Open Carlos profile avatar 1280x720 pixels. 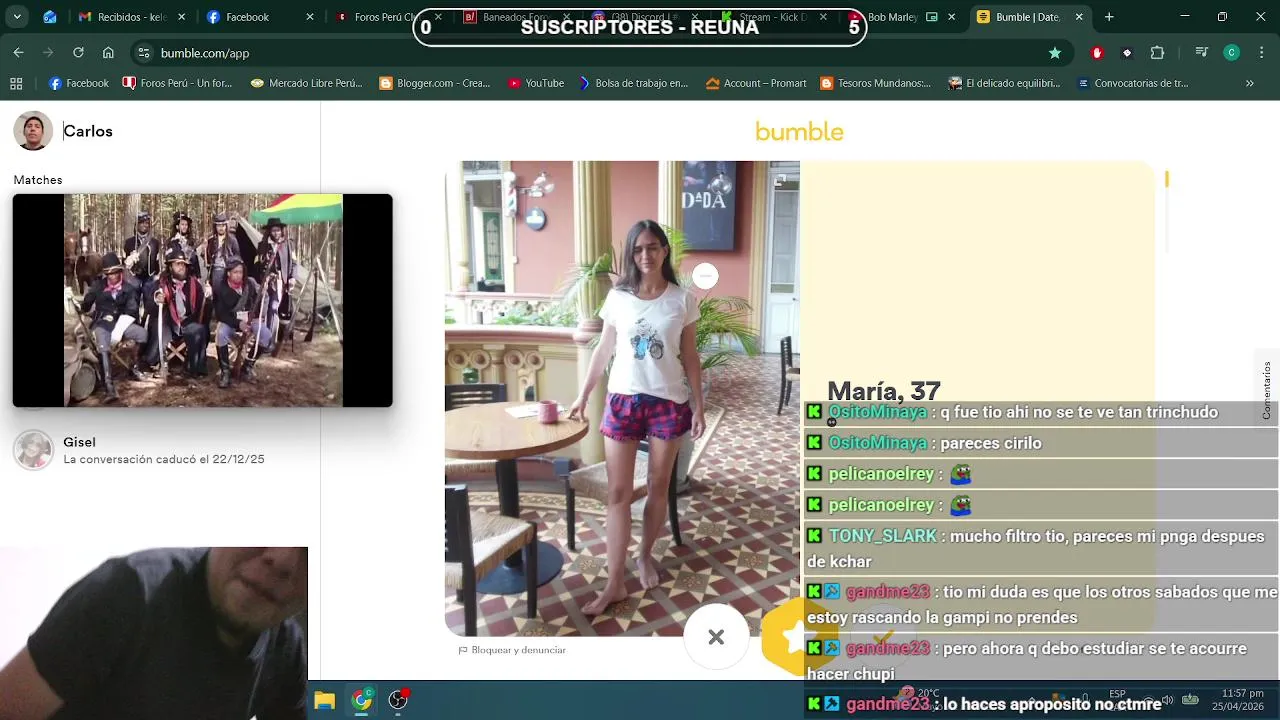[x=33, y=131]
